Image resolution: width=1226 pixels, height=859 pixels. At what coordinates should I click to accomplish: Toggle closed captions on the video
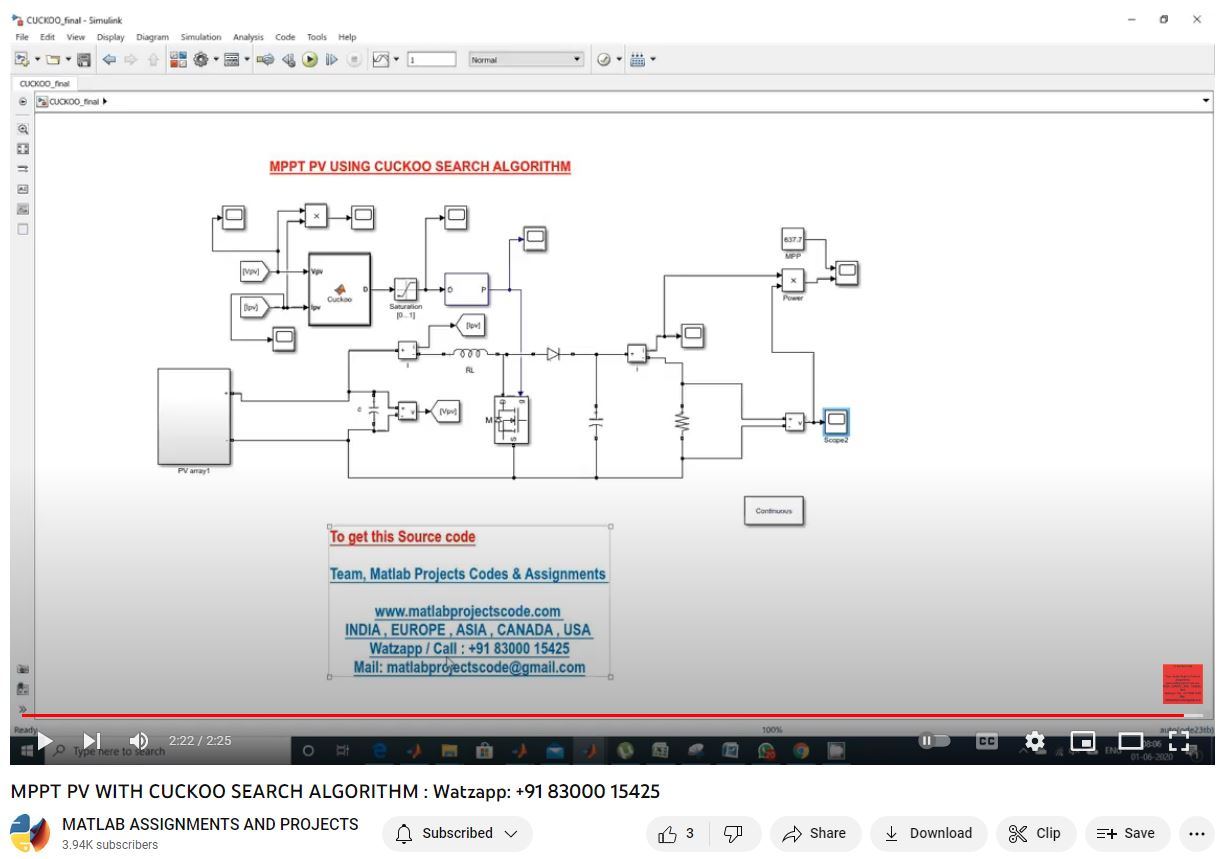986,741
